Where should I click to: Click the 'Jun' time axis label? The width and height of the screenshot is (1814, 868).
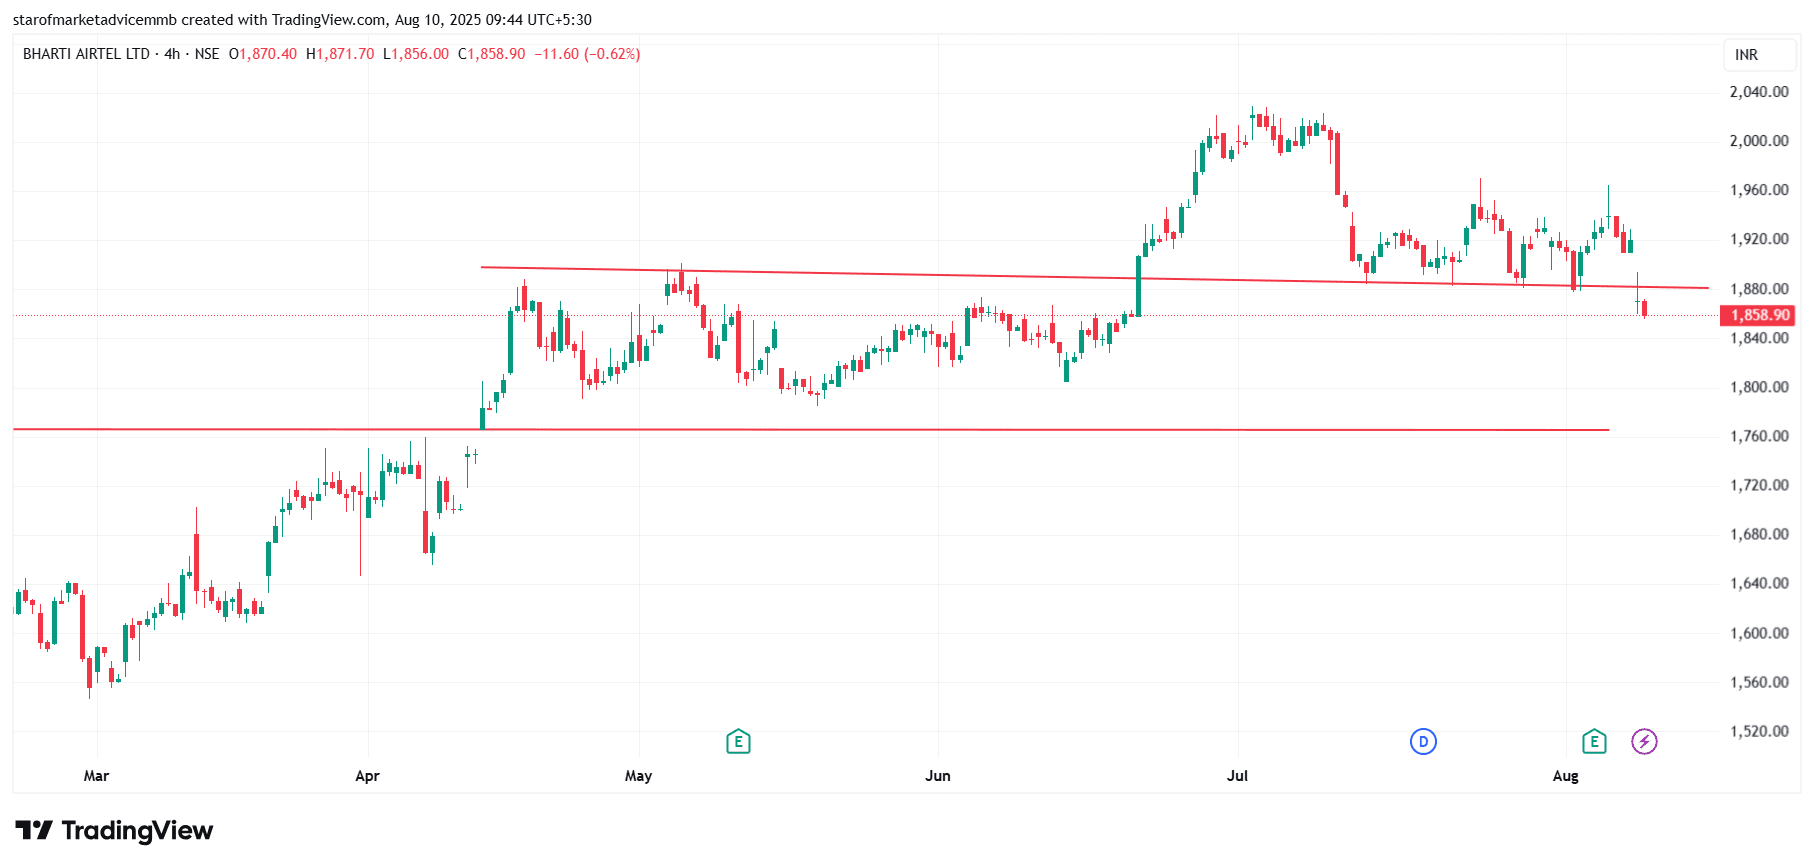(938, 776)
